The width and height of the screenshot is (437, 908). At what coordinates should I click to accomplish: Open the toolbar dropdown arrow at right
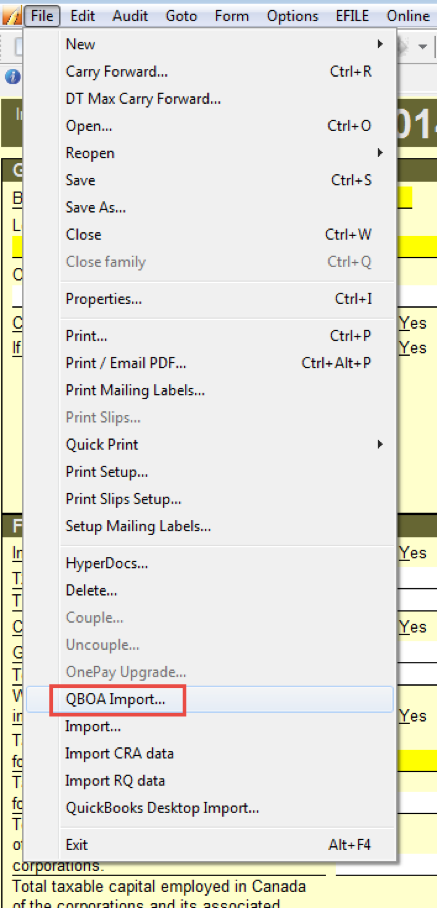click(423, 46)
